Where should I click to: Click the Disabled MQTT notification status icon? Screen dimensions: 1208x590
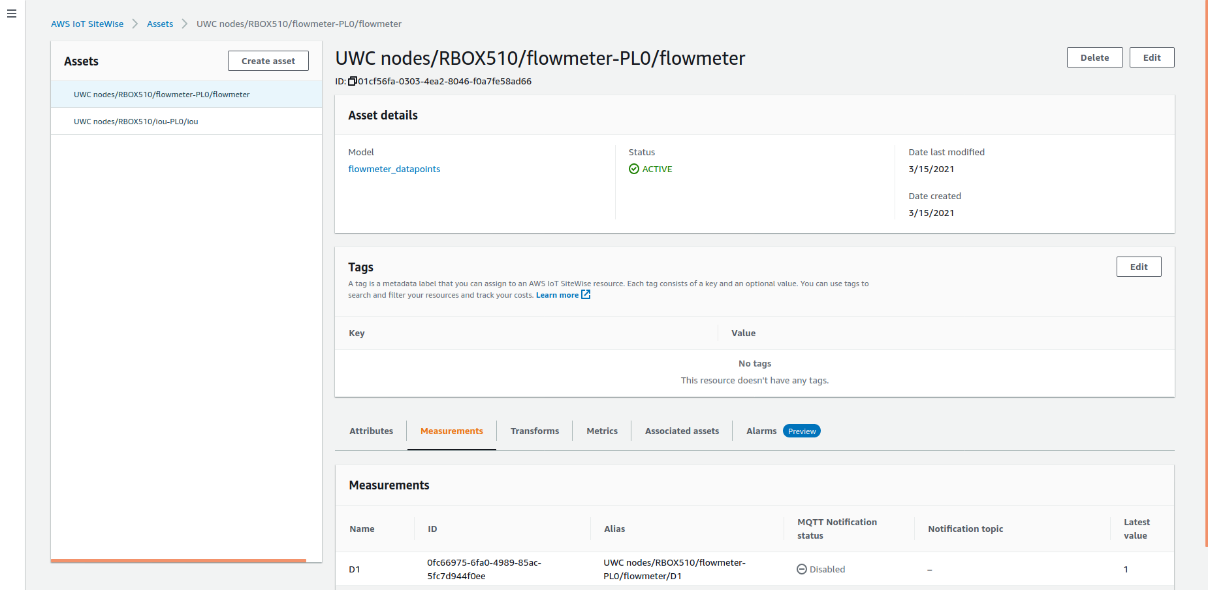click(801, 568)
